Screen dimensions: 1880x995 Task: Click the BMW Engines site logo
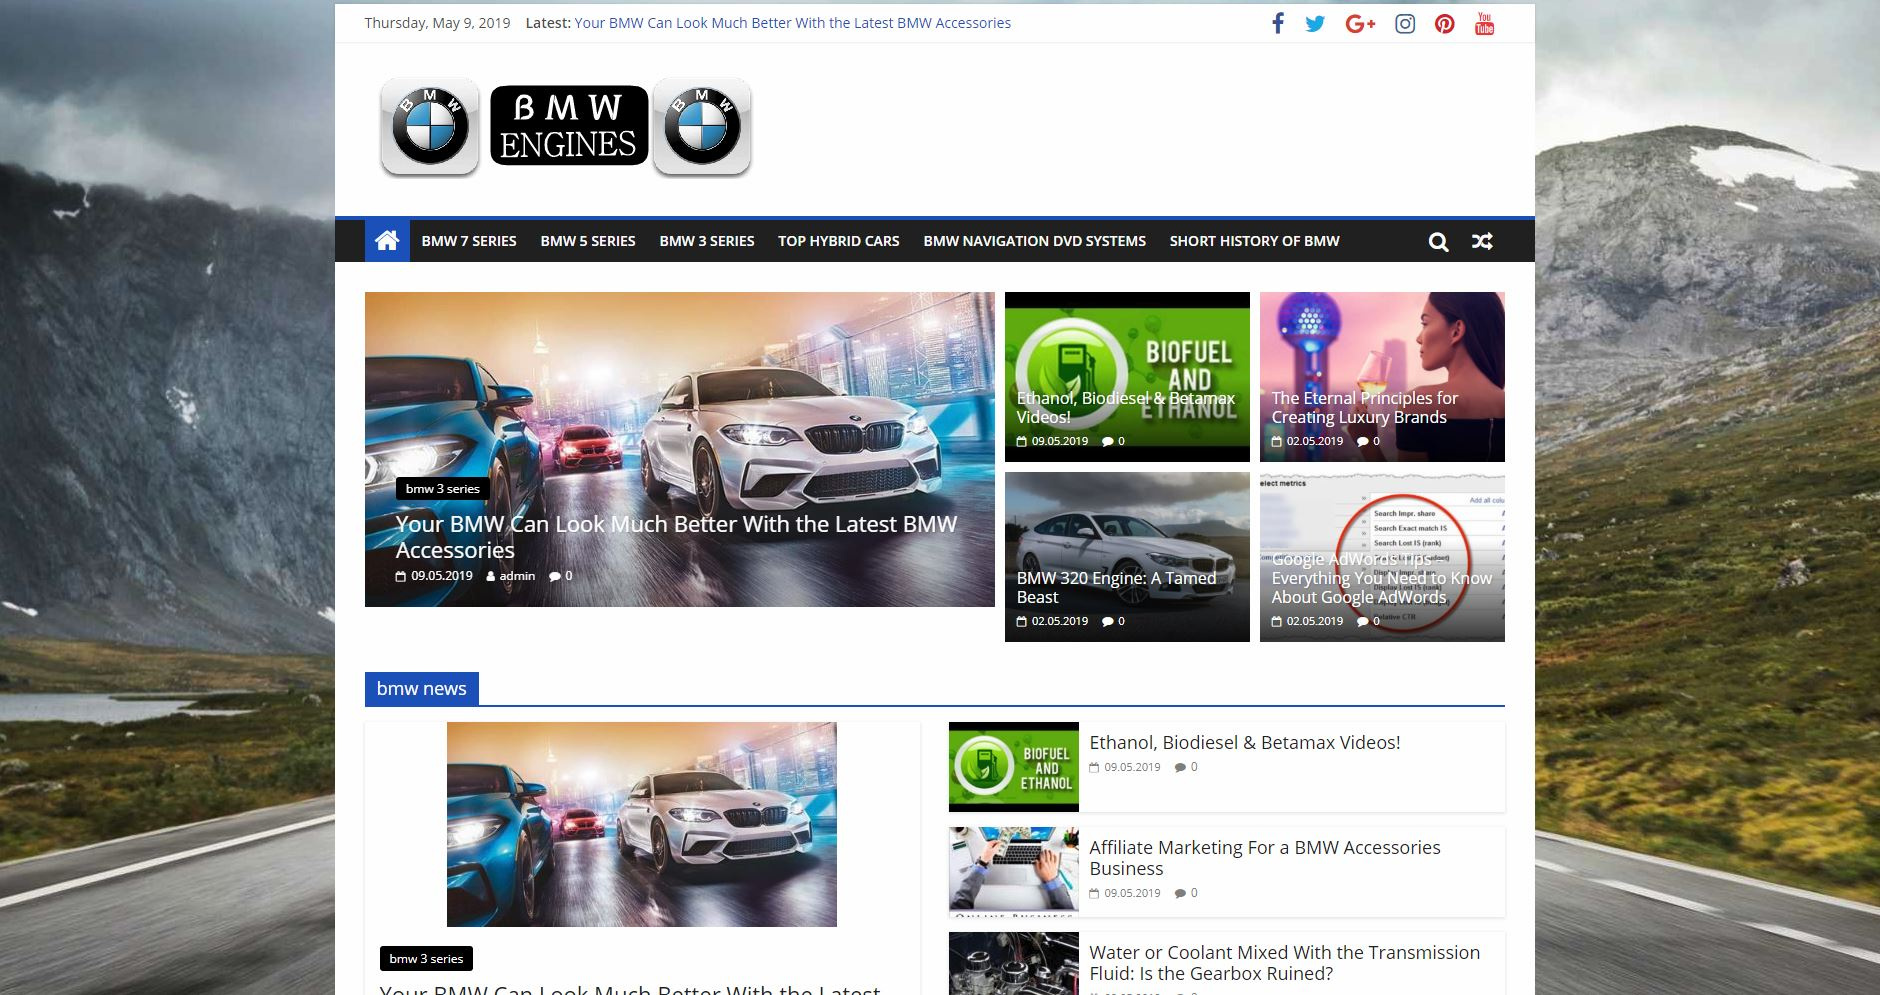coord(565,128)
